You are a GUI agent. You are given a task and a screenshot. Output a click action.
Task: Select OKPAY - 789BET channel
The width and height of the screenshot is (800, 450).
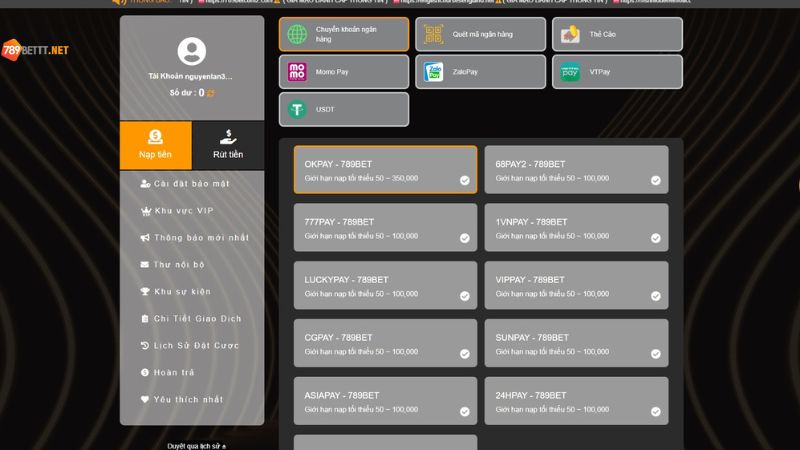[386, 170]
